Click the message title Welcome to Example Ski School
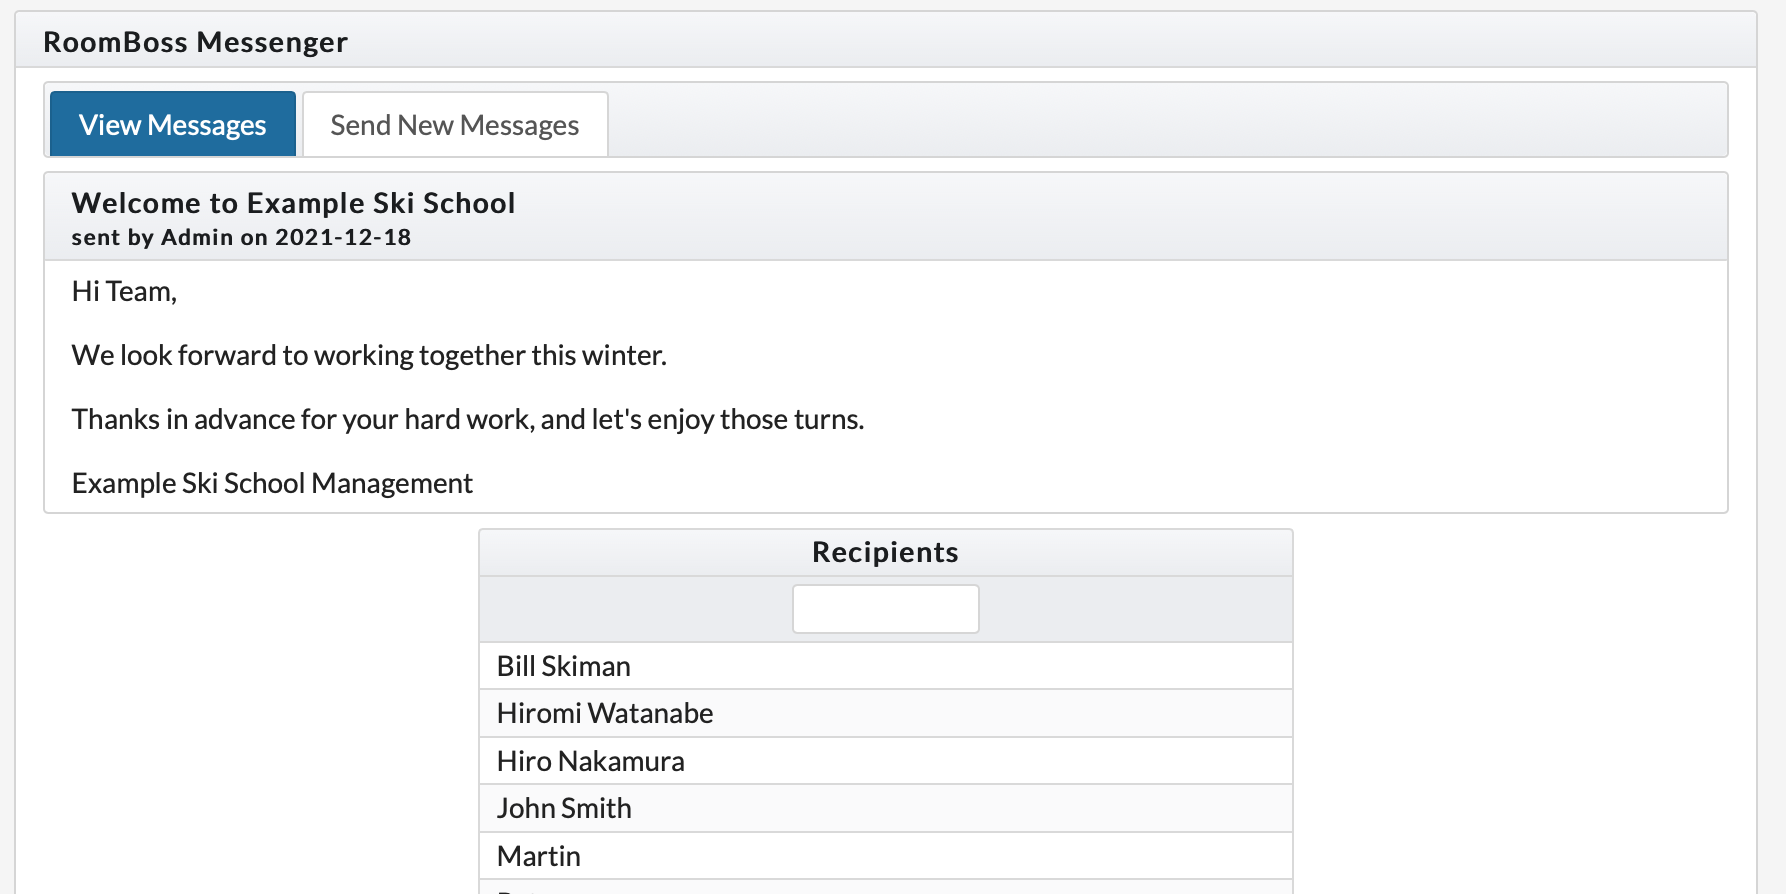1786x894 pixels. 293,203
